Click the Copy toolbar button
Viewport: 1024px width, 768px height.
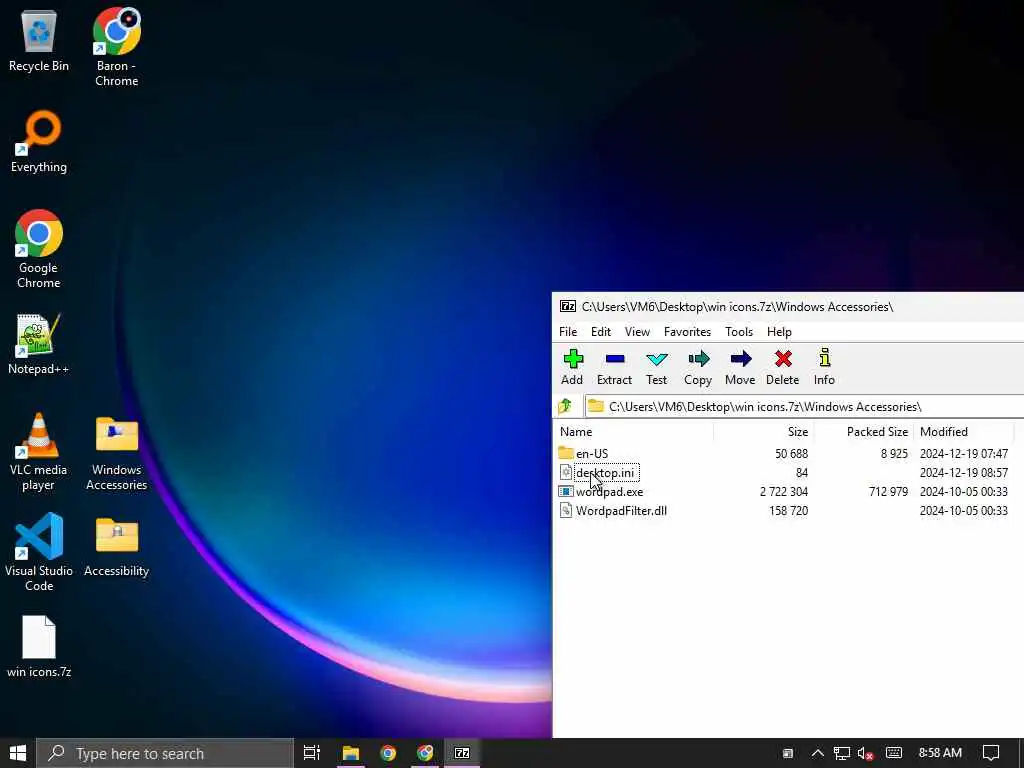pyautogui.click(x=697, y=367)
